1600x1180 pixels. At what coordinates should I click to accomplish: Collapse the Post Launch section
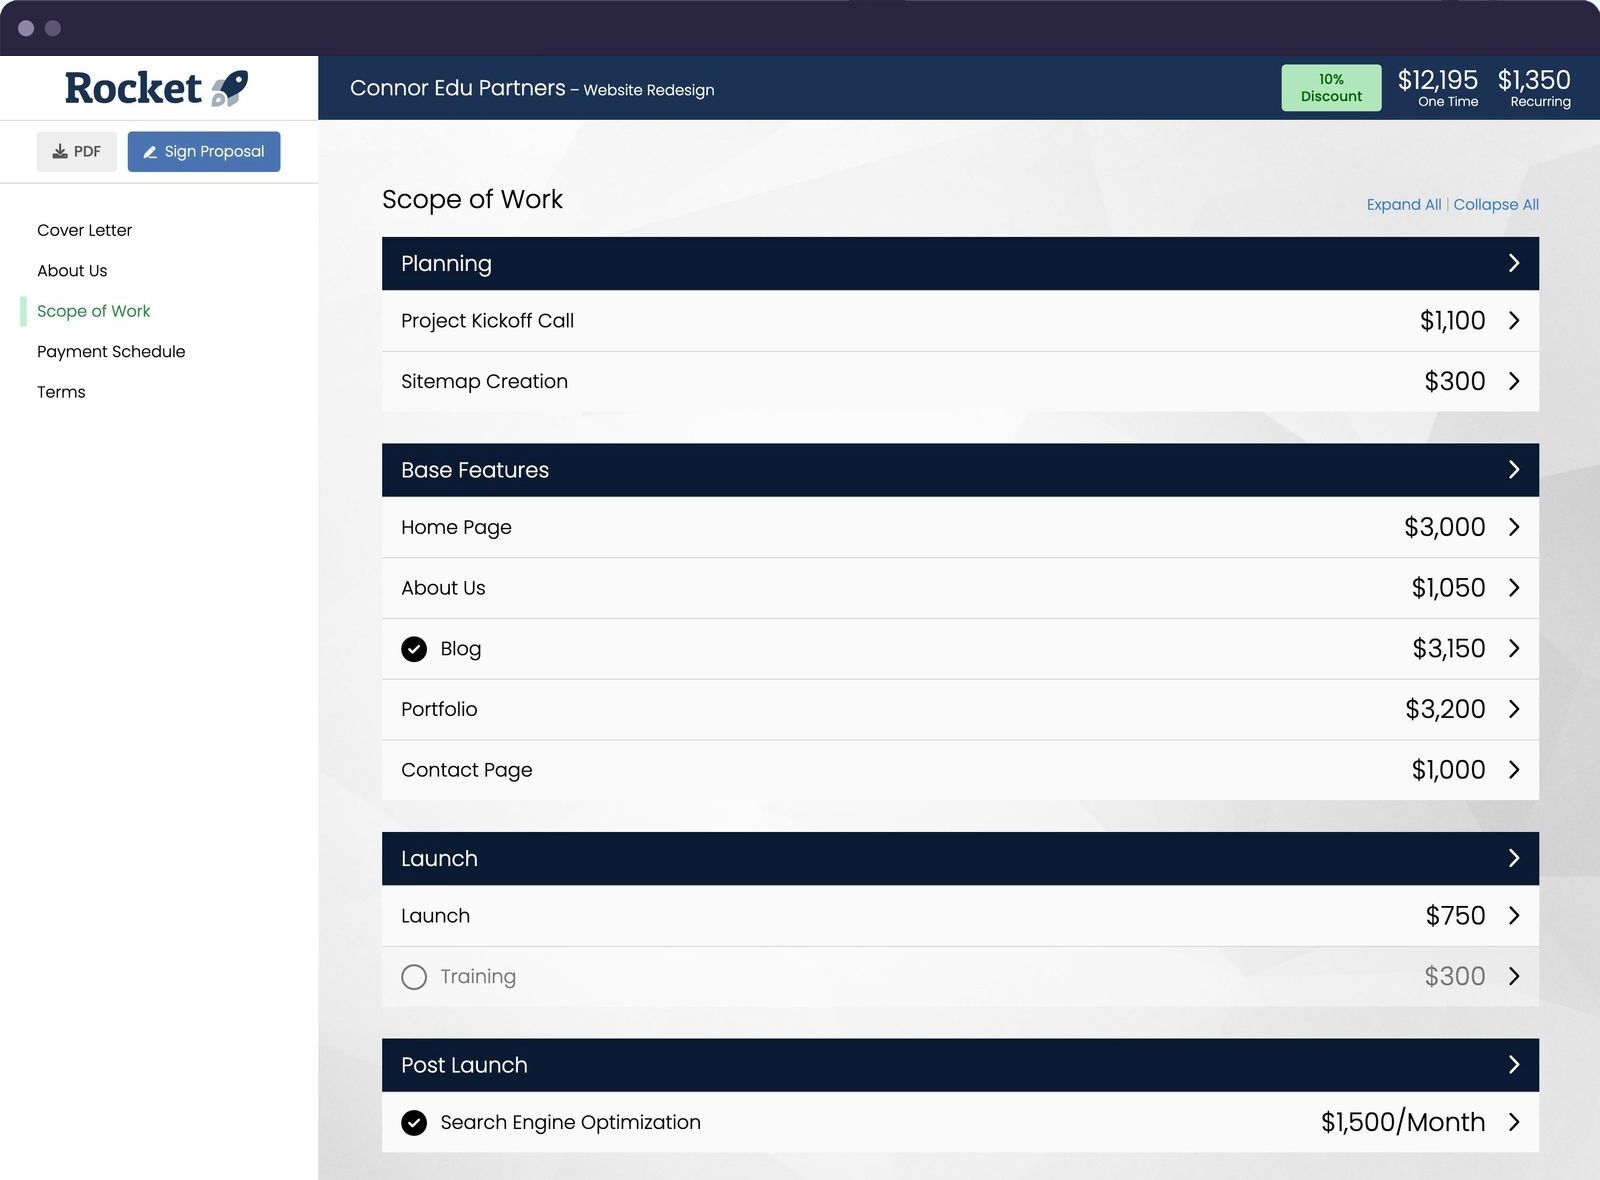click(1513, 1064)
